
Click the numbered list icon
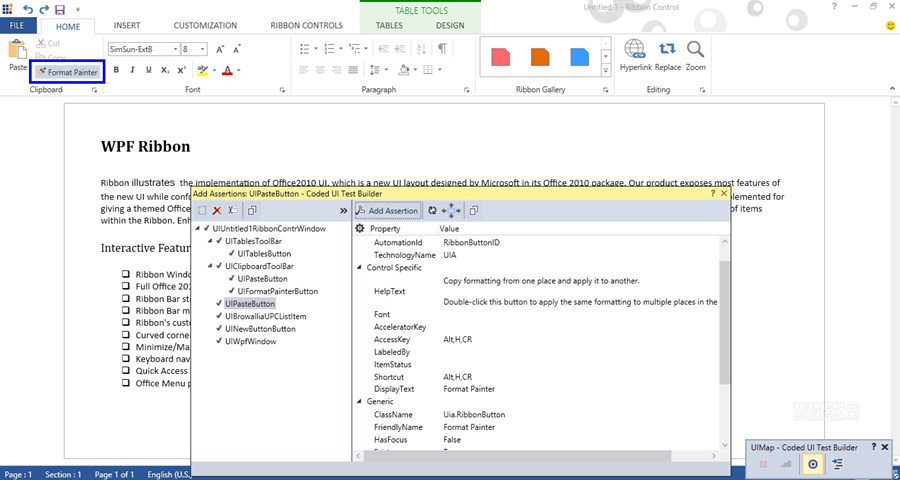coord(329,49)
